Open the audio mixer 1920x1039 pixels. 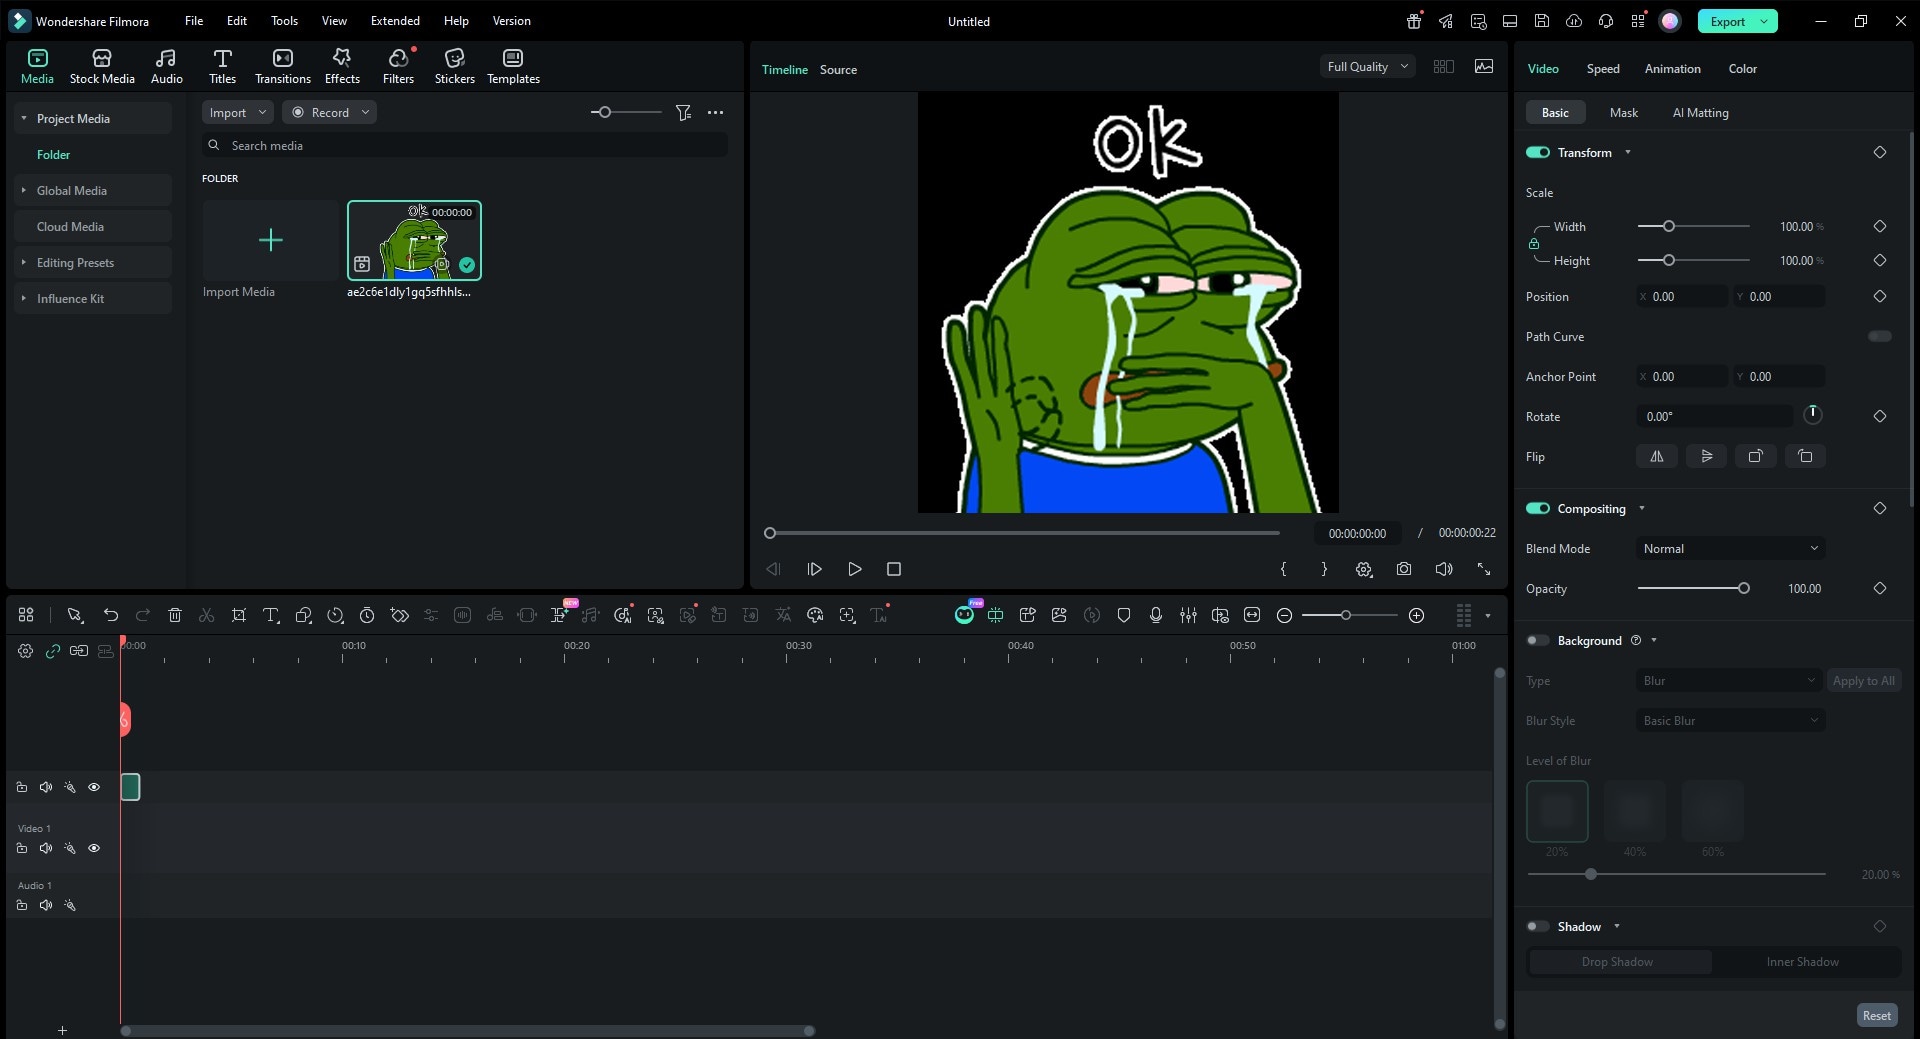coord(1188,615)
